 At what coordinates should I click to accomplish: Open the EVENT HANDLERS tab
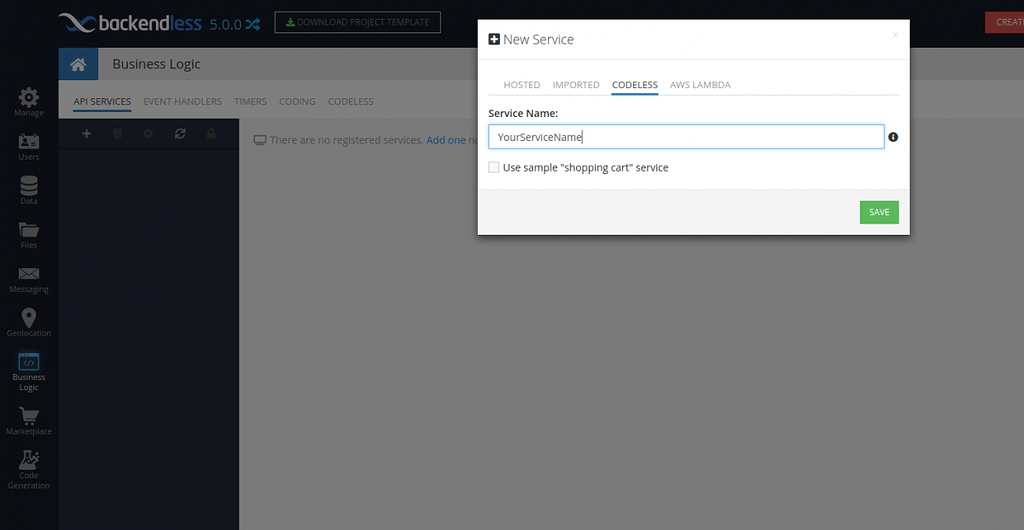pos(183,102)
